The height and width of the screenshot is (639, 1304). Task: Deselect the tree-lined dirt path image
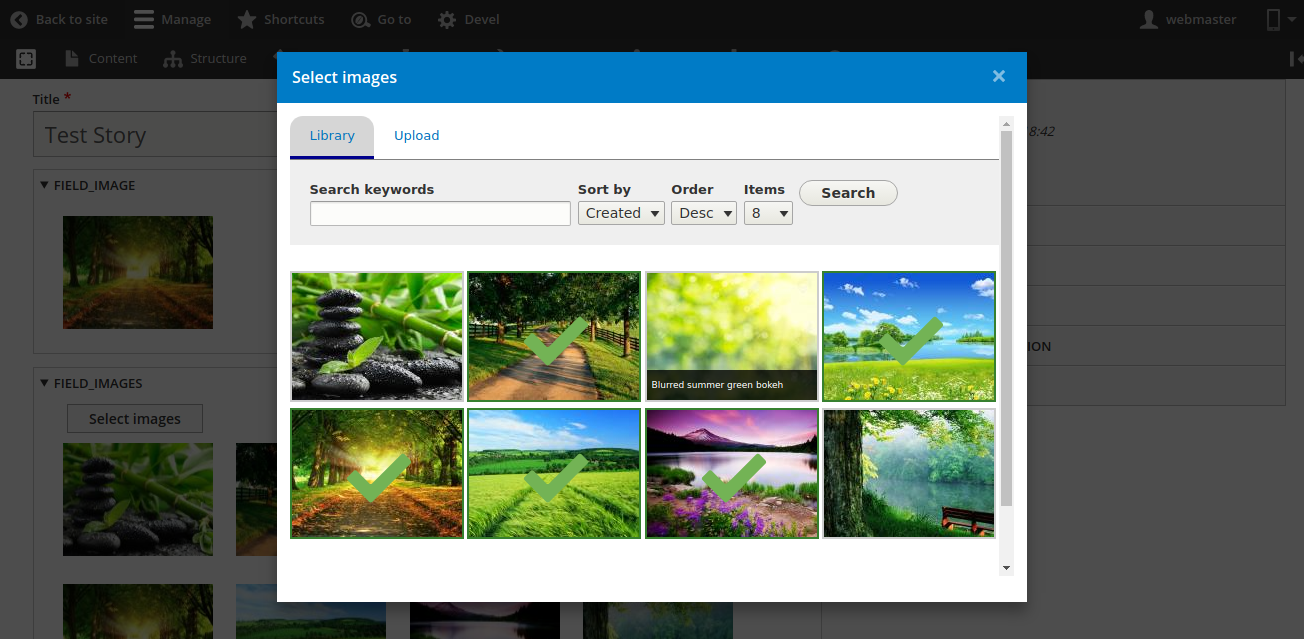554,336
